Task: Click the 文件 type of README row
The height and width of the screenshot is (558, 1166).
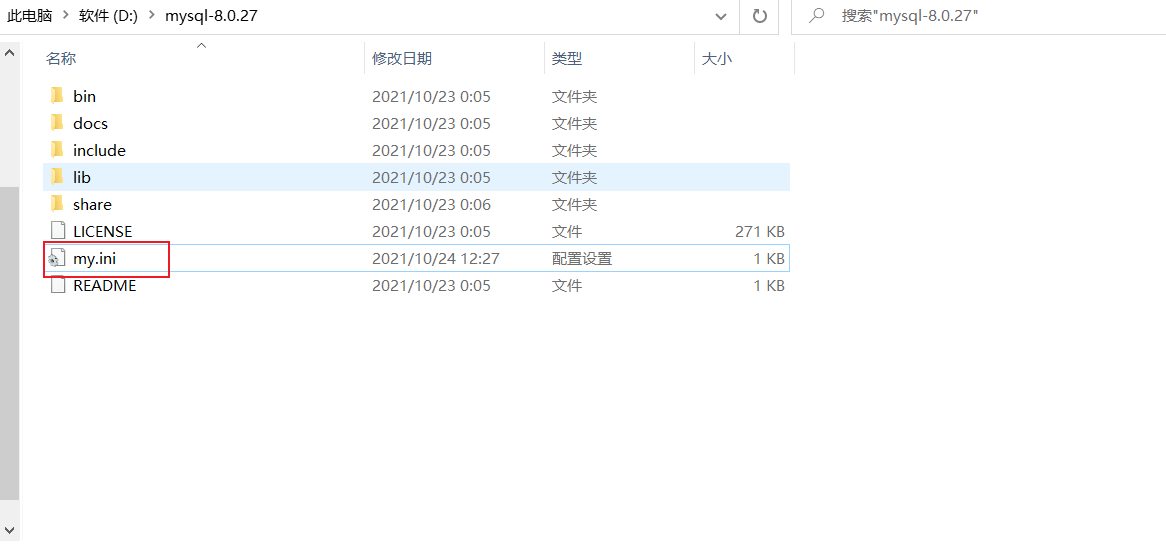Action: pos(567,285)
